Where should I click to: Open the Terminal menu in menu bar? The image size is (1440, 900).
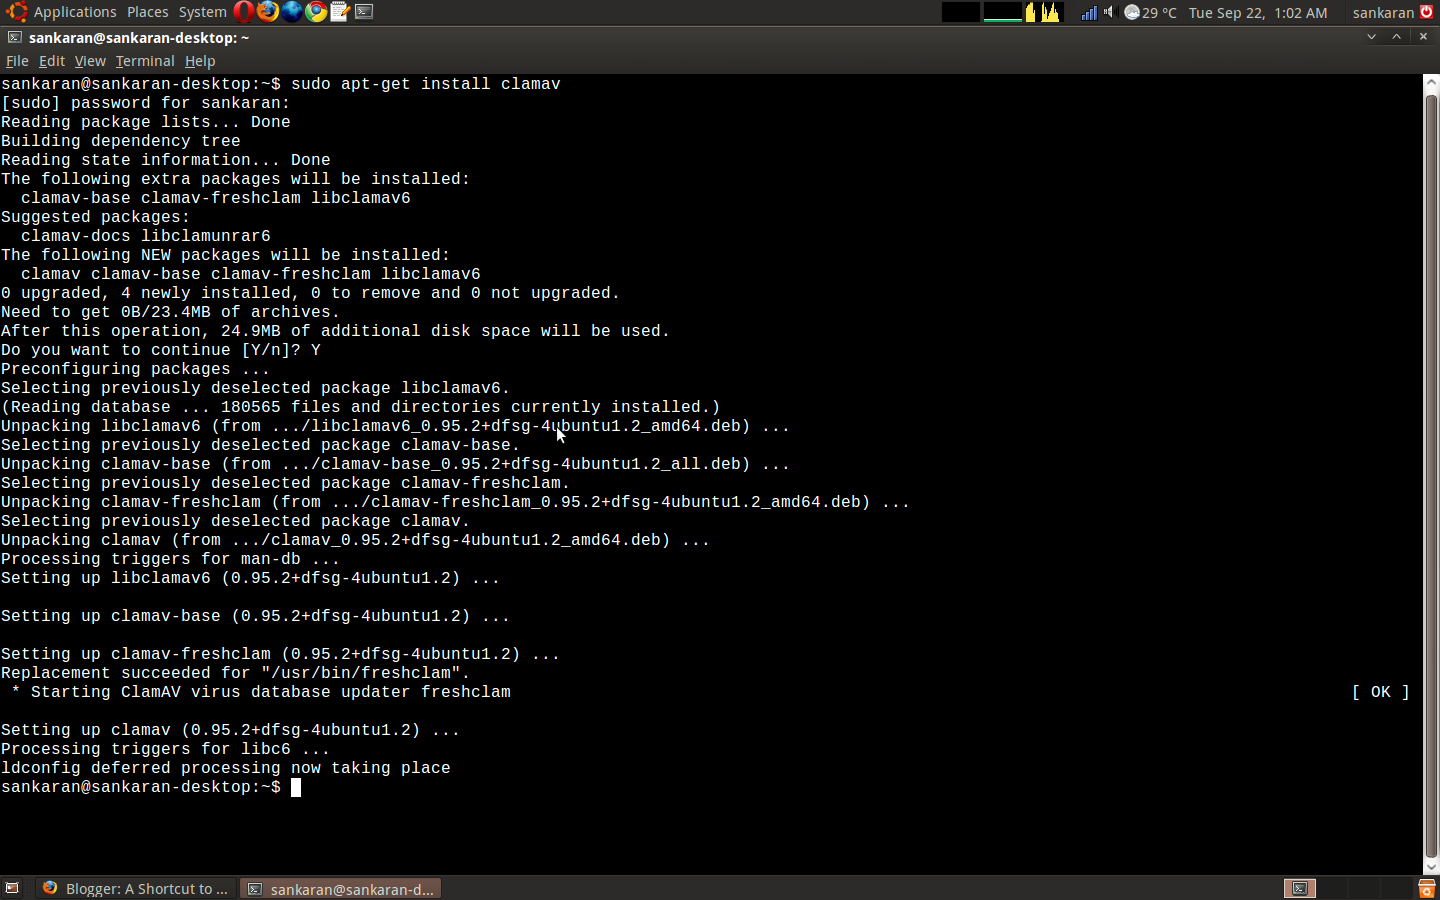[x=145, y=61]
